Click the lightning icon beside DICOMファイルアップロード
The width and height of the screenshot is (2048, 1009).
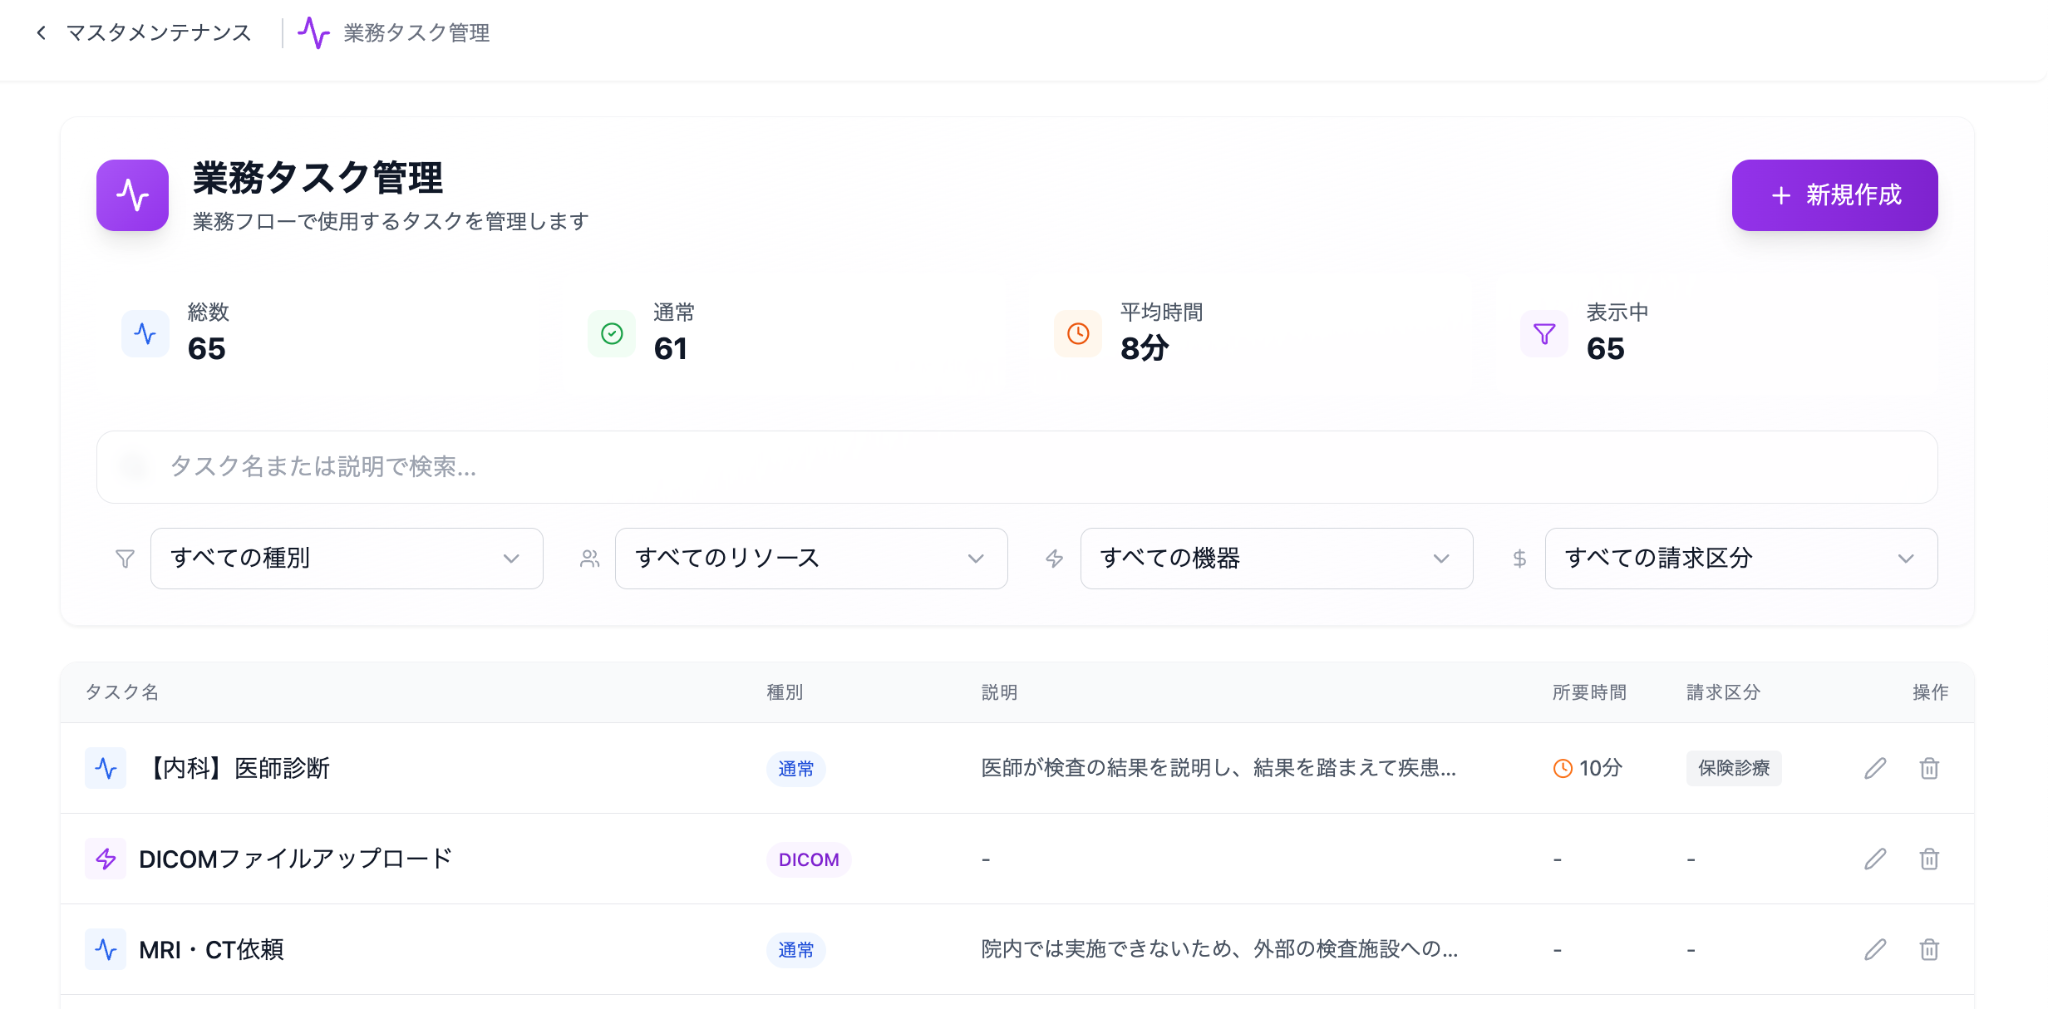click(106, 858)
